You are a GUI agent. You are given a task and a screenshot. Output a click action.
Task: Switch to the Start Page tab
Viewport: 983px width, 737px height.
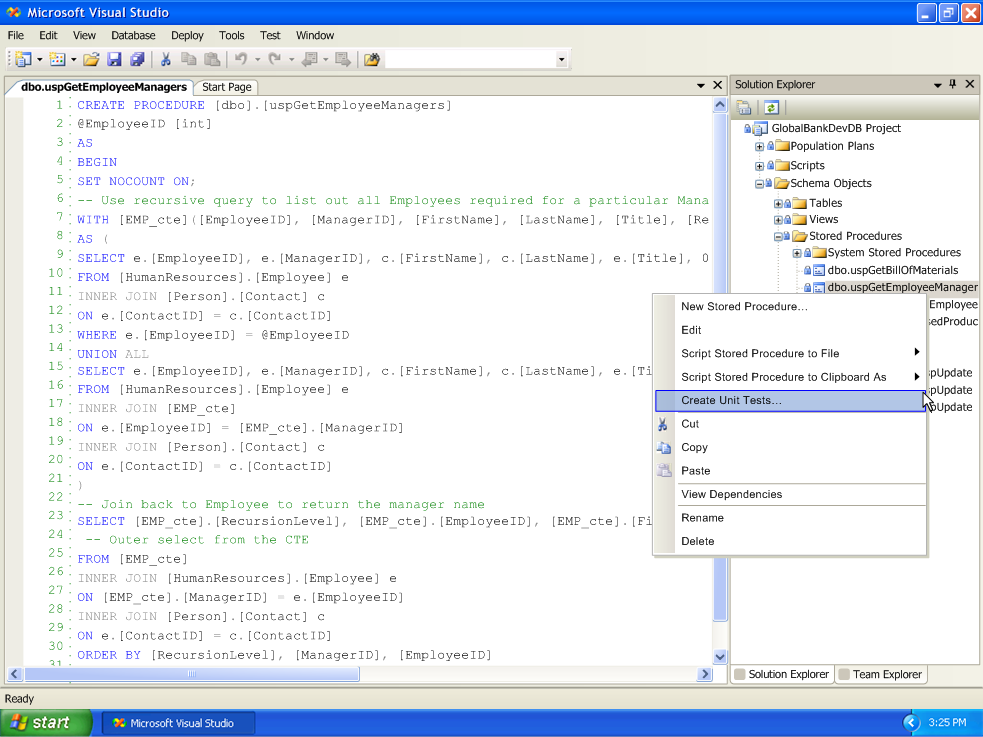click(226, 87)
